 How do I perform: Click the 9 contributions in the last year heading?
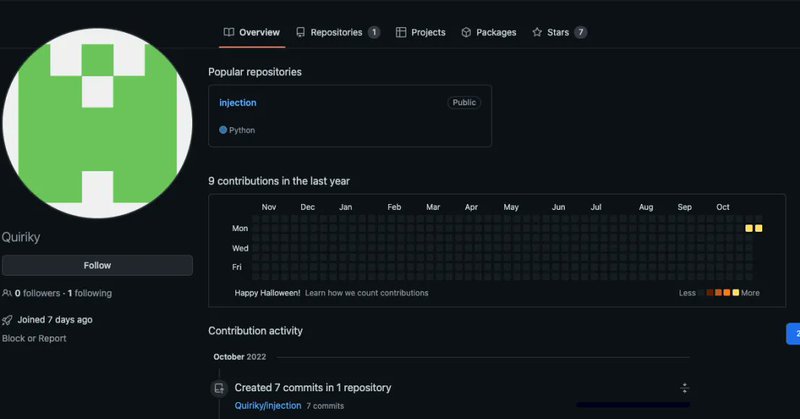279,181
